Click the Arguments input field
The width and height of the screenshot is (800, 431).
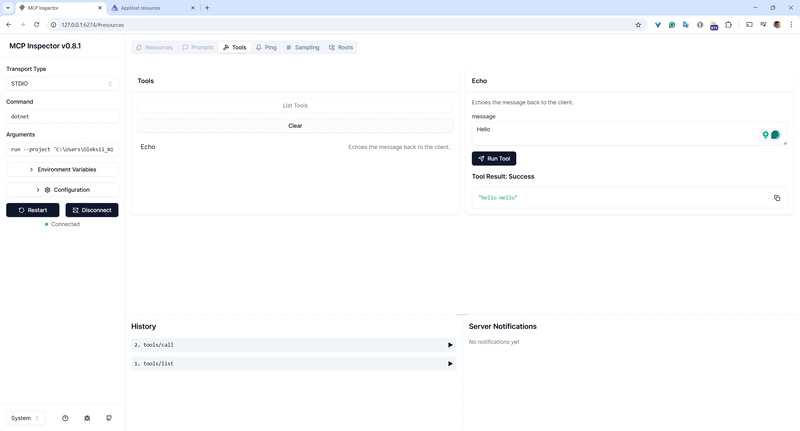[x=62, y=149]
